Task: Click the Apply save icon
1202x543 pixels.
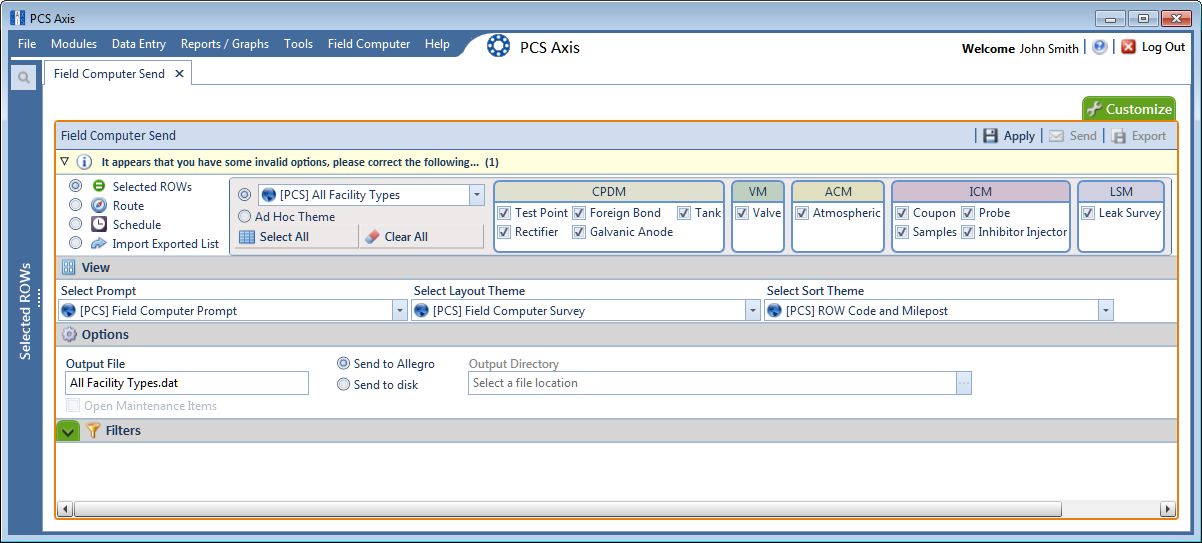Action: pyautogui.click(x=990, y=136)
